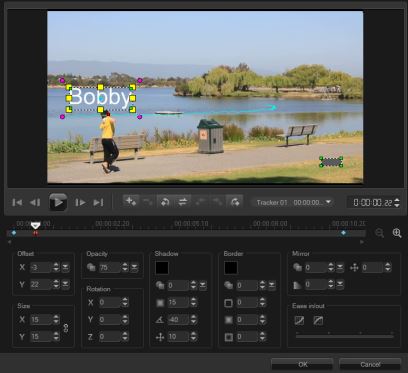Open the Opacity slider dropdown
Viewport: 408px width, 373px height.
(134, 267)
